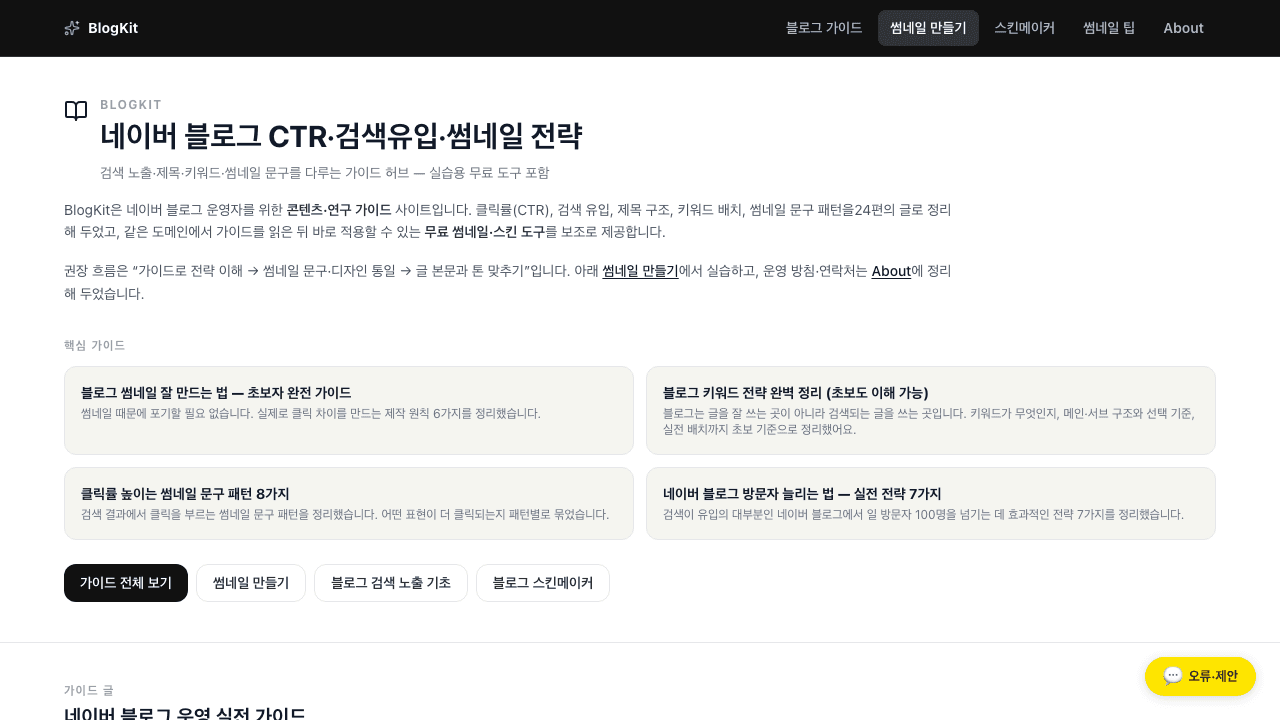Open the 네이버 블로그 방문자 늘리는 법 card
The height and width of the screenshot is (720, 1280).
(x=931, y=503)
